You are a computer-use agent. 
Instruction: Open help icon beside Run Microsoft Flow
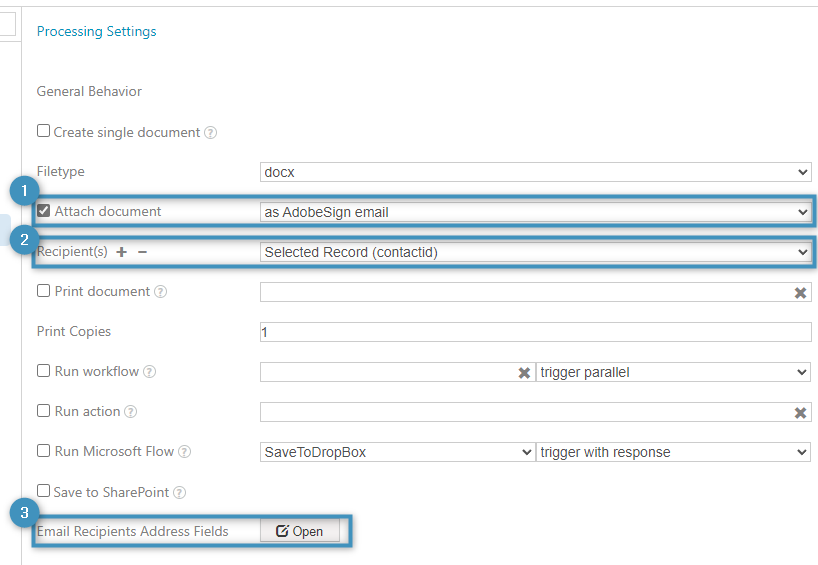tap(185, 451)
